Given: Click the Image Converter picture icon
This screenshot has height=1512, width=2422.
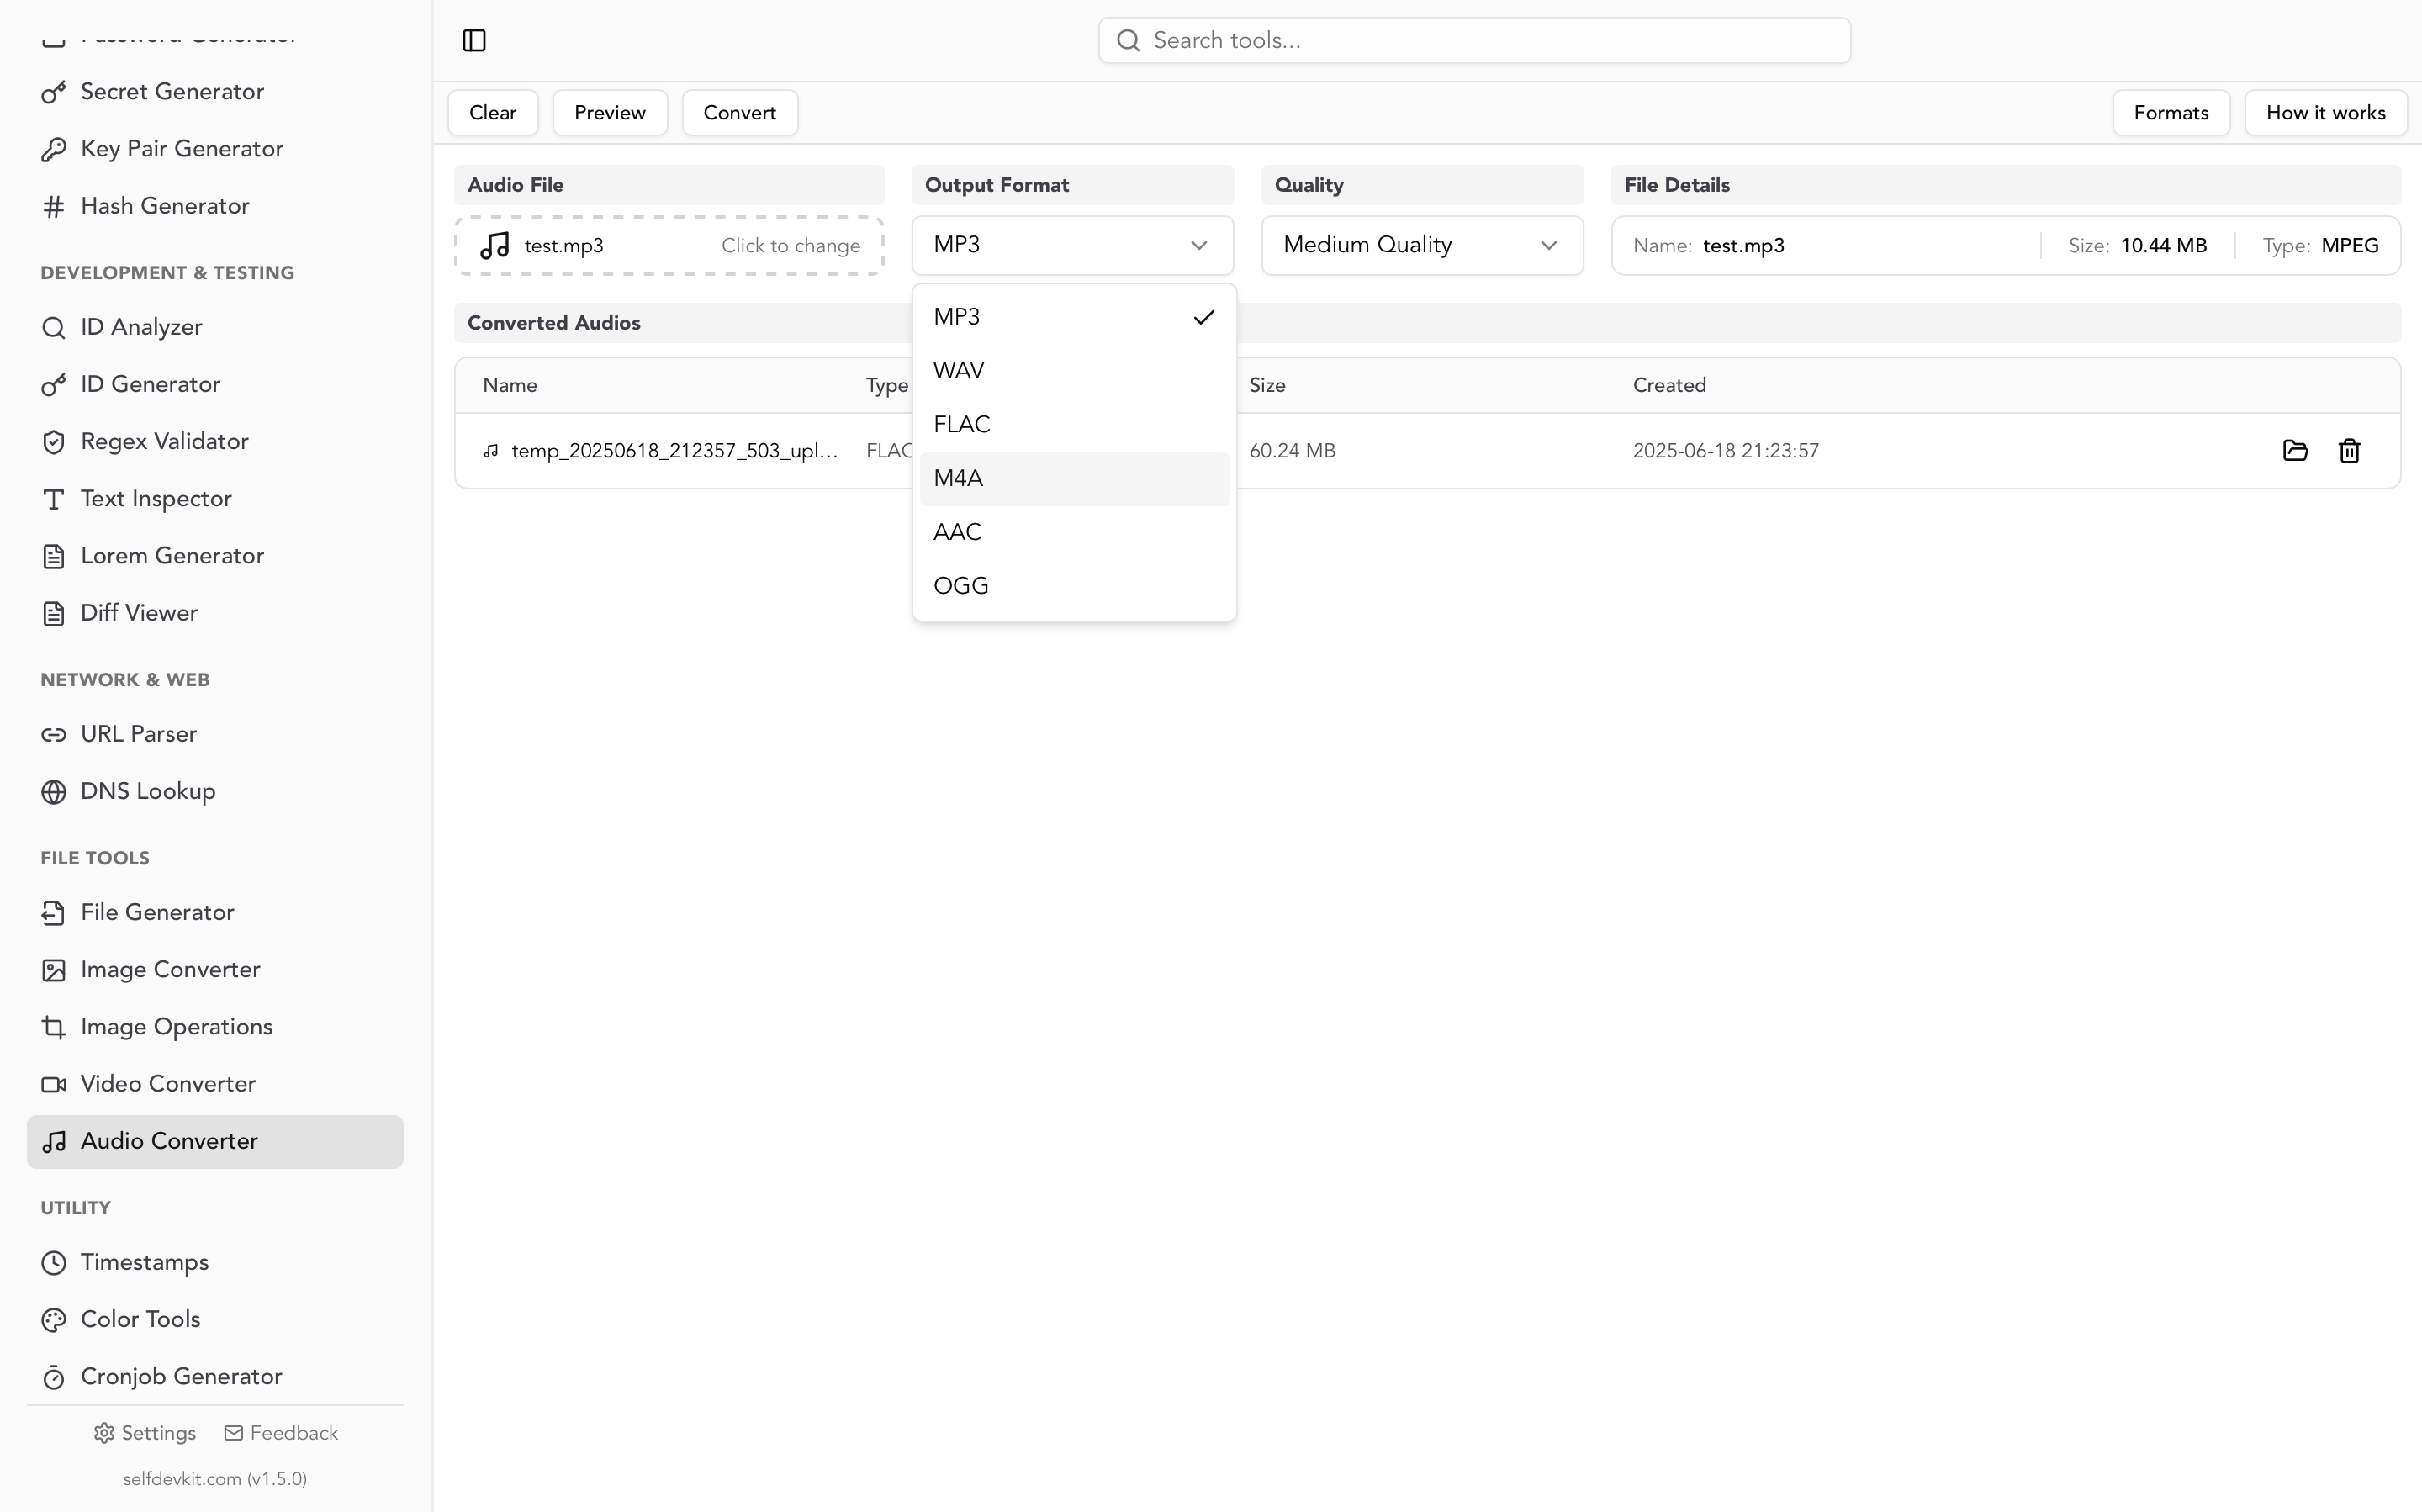Looking at the screenshot, I should click(54, 970).
